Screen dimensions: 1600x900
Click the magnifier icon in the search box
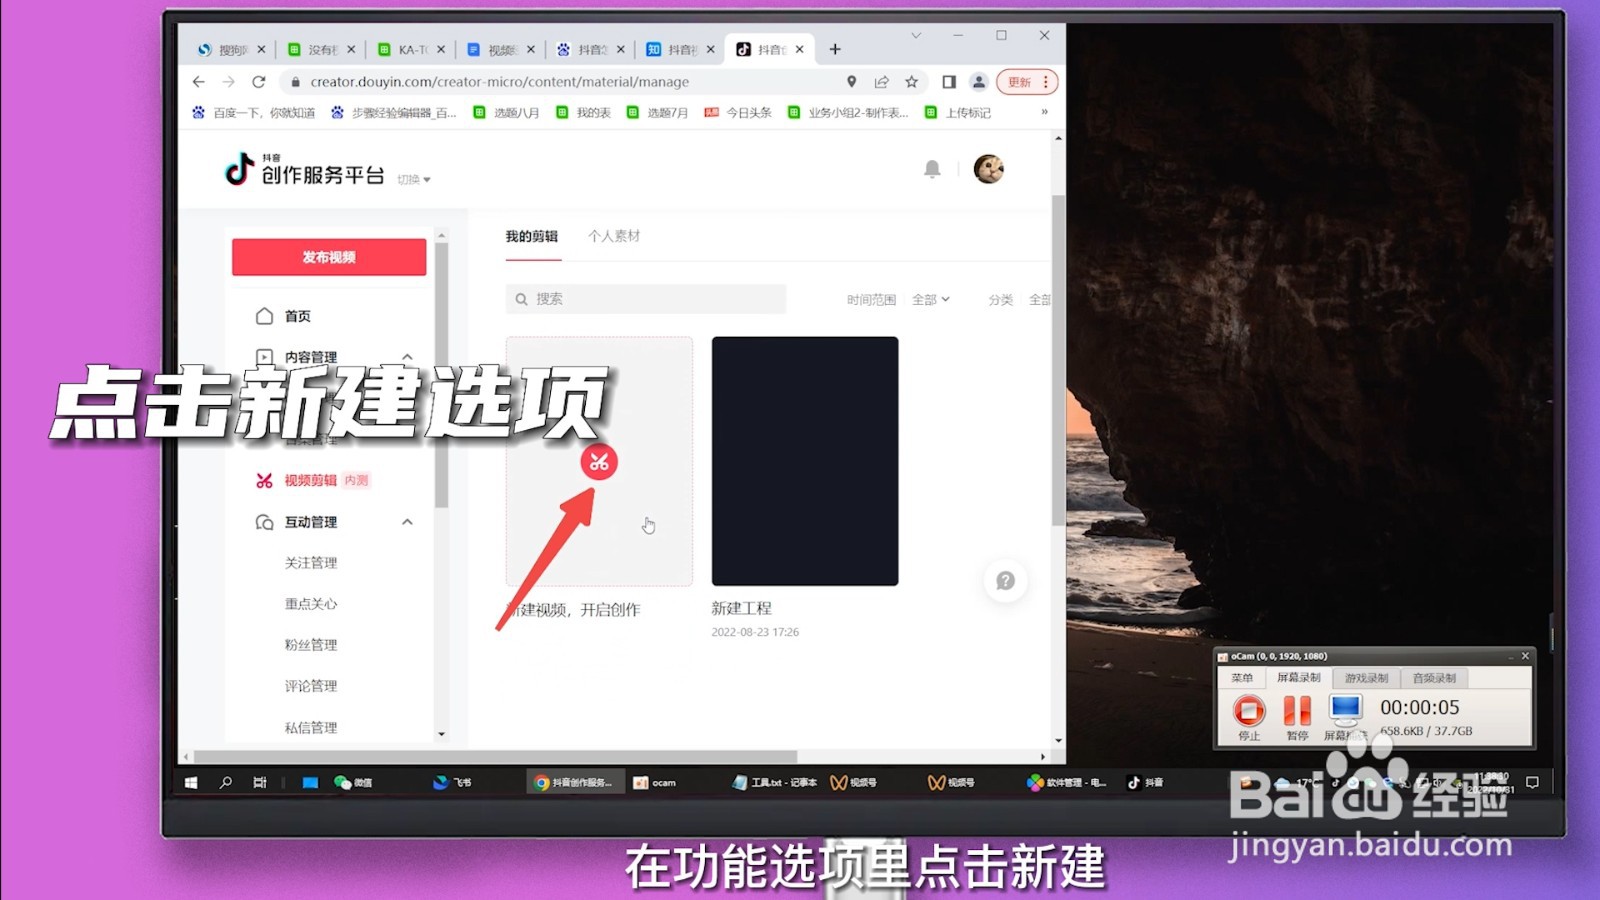(x=521, y=299)
